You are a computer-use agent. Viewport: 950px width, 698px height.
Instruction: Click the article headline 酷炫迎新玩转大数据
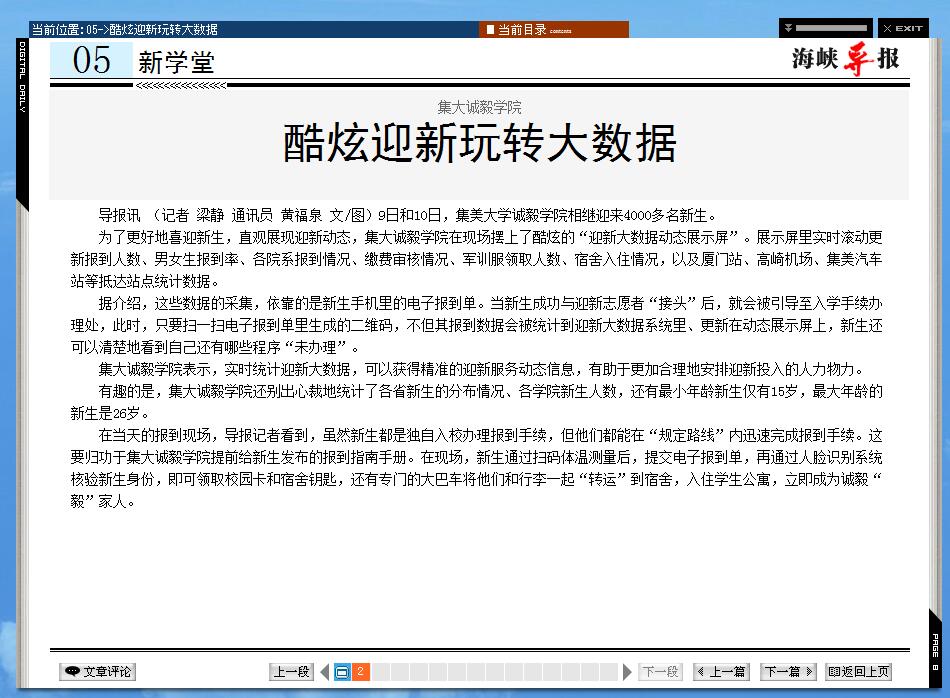[480, 143]
